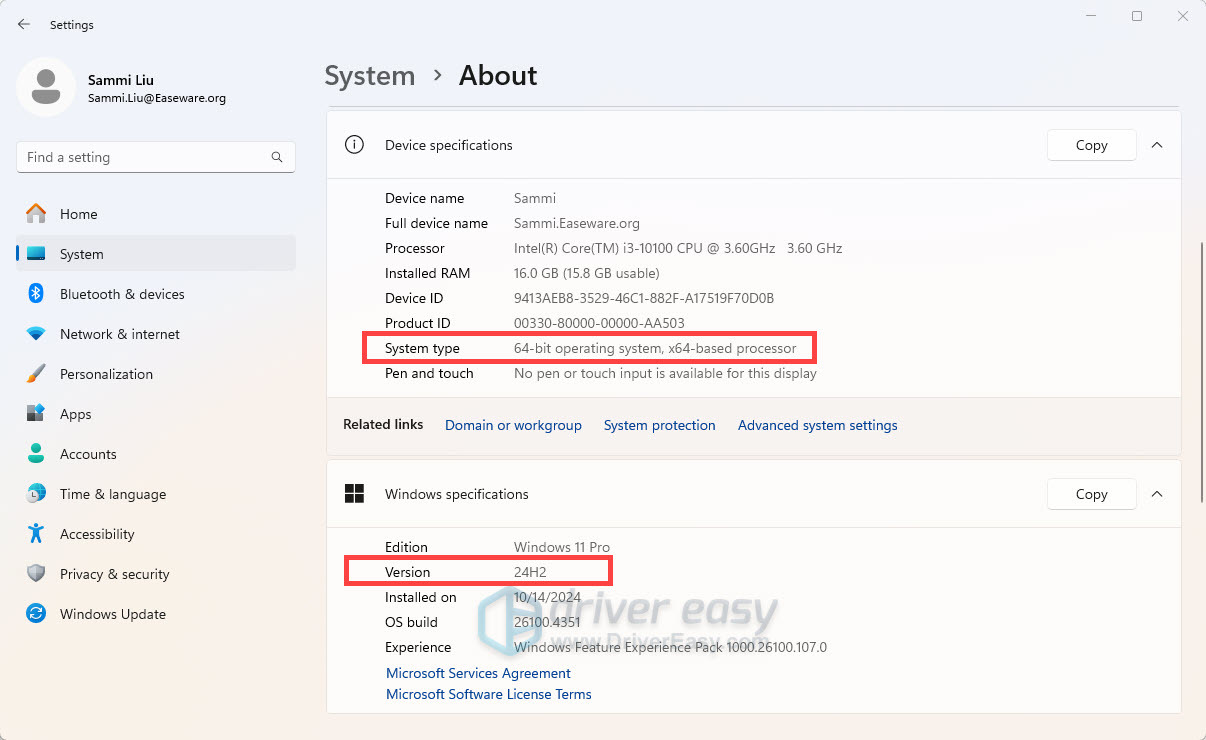Open Advanced system settings link
The width and height of the screenshot is (1206, 740).
point(818,425)
